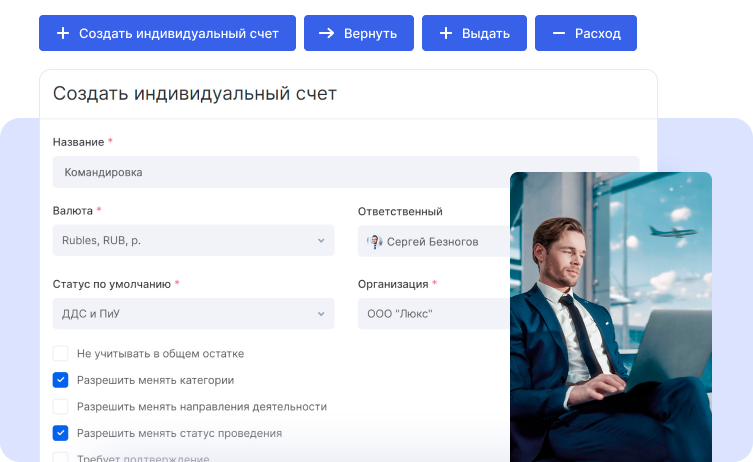
Task: Click the "Организация" label
Action: tap(393, 284)
